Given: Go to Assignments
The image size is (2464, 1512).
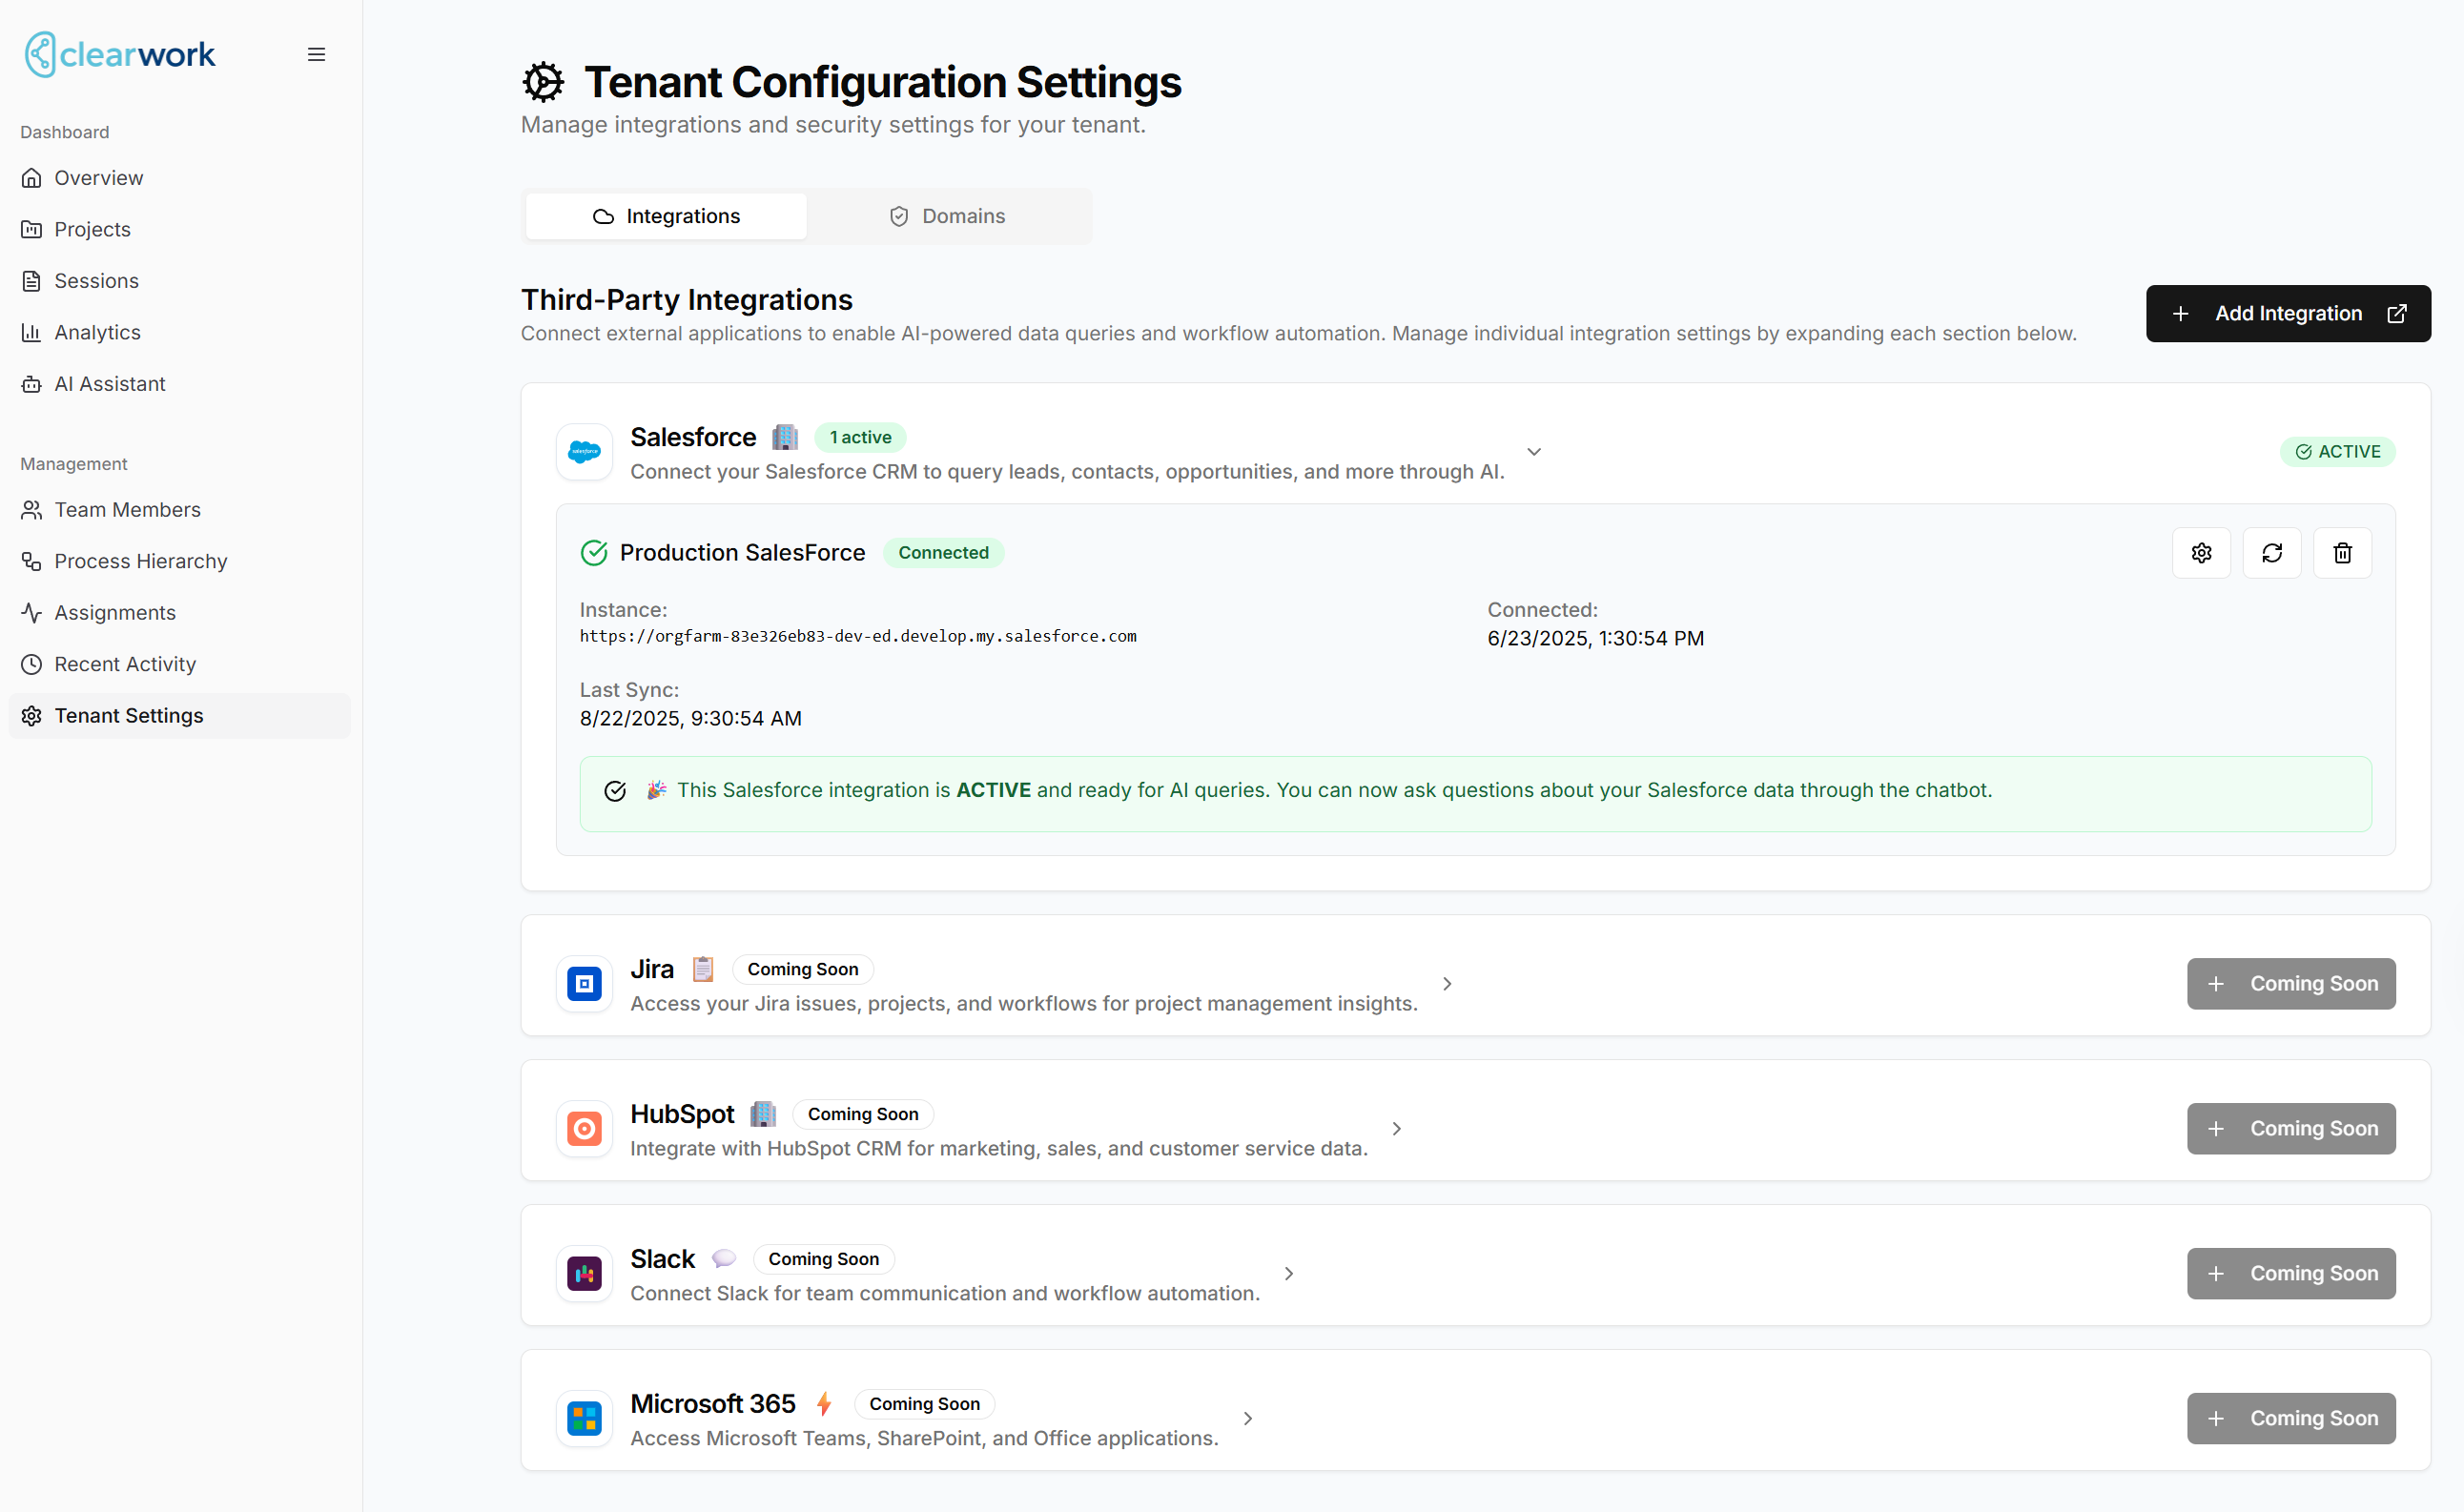Looking at the screenshot, I should [x=179, y=613].
